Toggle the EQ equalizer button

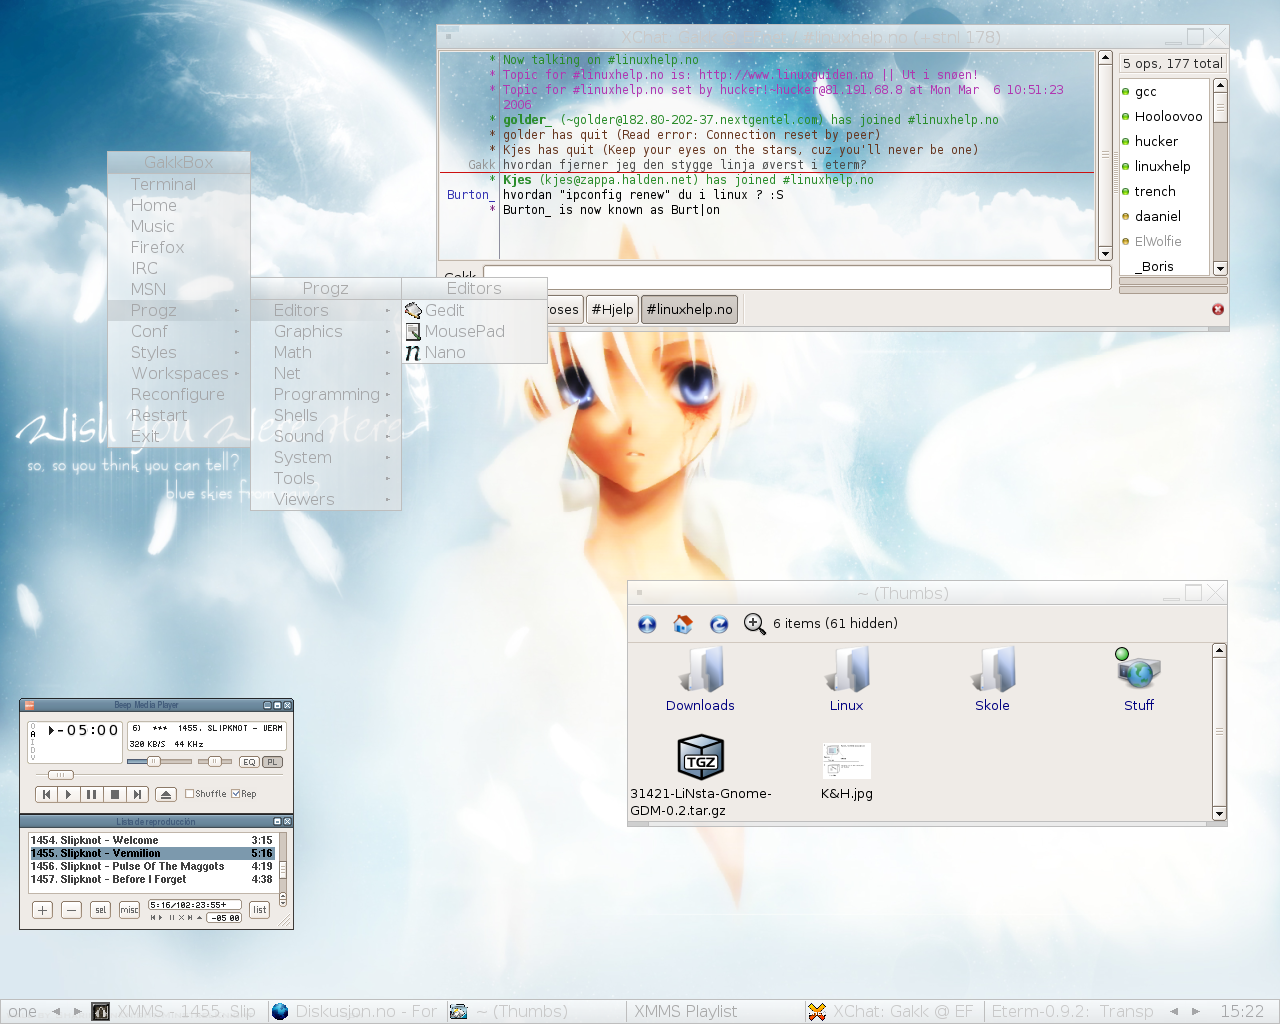pyautogui.click(x=249, y=762)
